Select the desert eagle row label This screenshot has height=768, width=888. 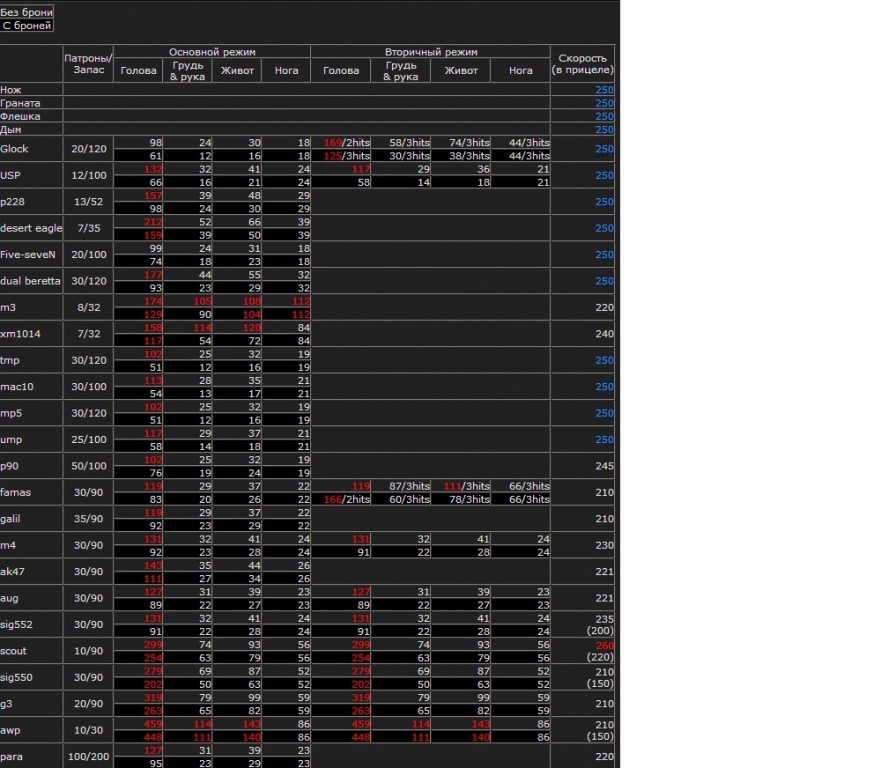pos(31,228)
